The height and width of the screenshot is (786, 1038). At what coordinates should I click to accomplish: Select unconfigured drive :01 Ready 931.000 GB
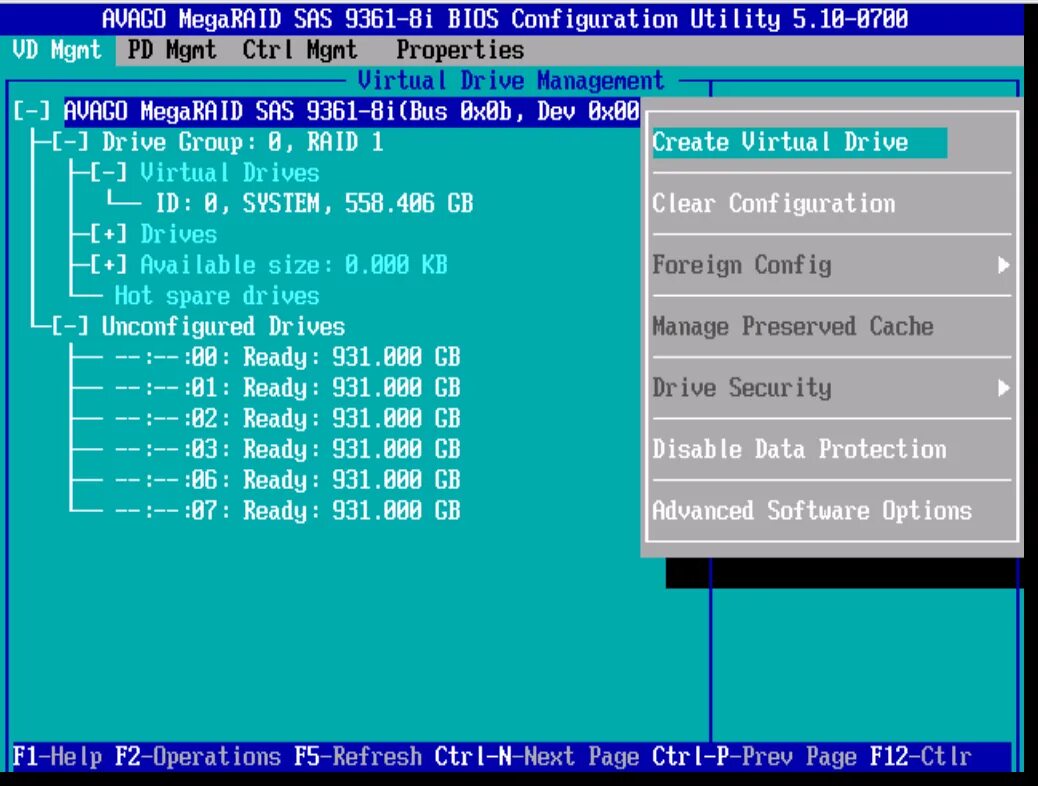(x=287, y=387)
